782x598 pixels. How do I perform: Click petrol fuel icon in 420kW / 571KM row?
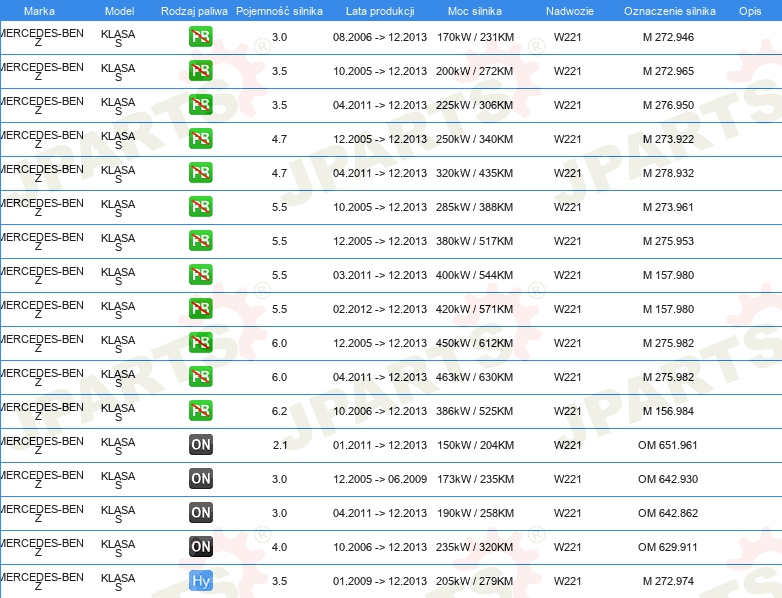pos(200,308)
